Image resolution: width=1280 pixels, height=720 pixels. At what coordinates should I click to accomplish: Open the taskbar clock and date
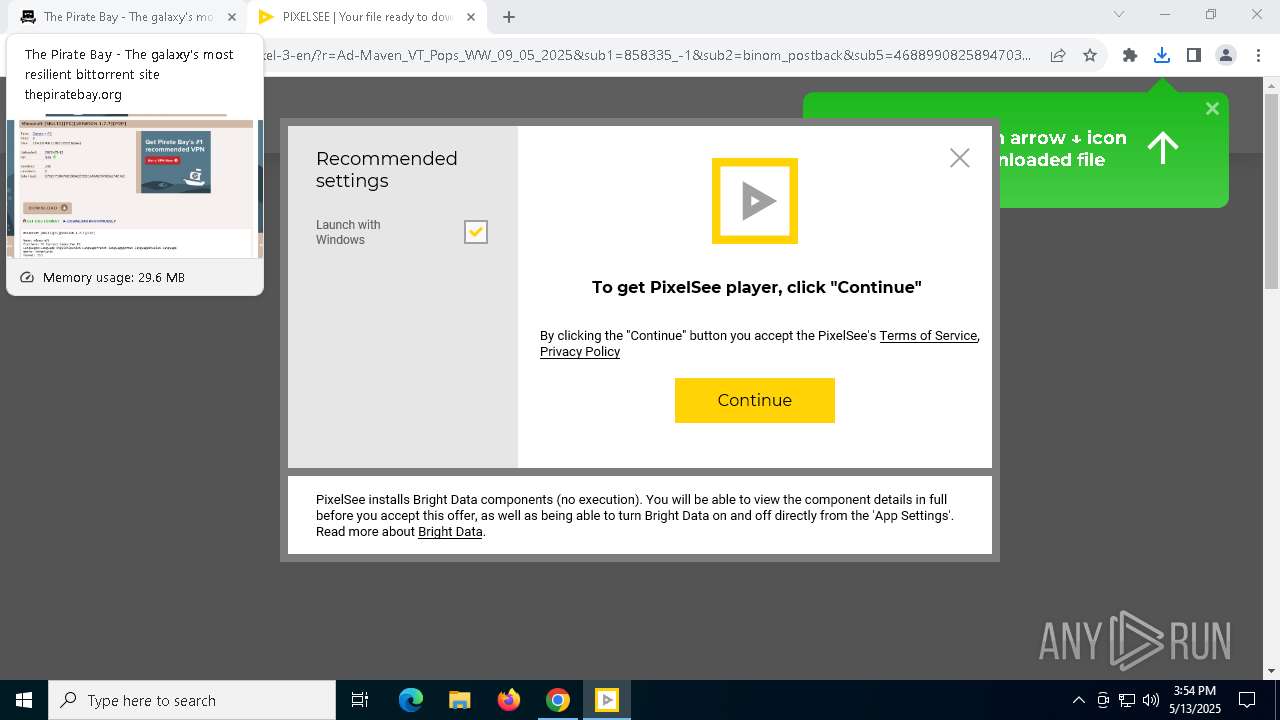pyautogui.click(x=1195, y=700)
